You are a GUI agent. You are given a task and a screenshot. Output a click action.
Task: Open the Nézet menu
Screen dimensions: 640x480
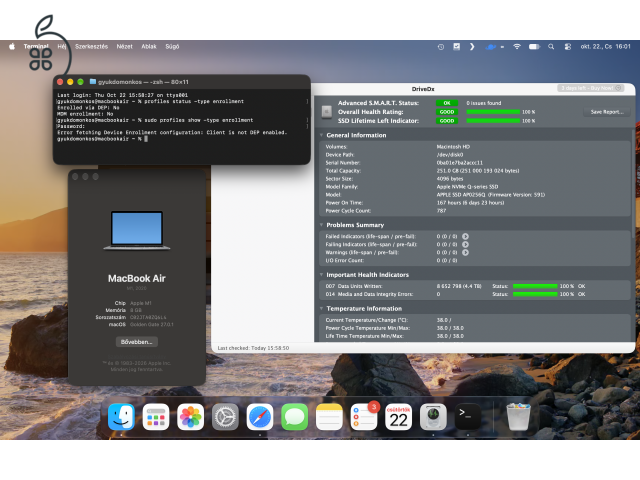pos(124,47)
